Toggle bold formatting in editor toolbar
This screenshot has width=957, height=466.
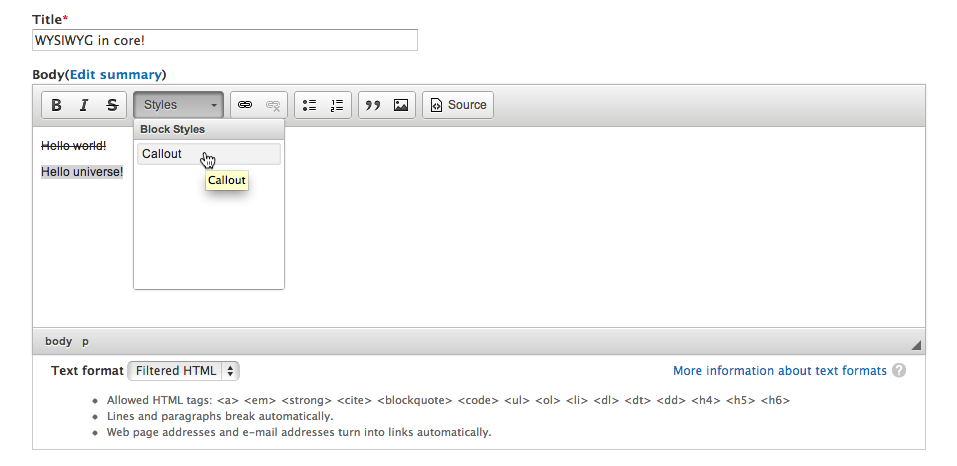(x=56, y=105)
